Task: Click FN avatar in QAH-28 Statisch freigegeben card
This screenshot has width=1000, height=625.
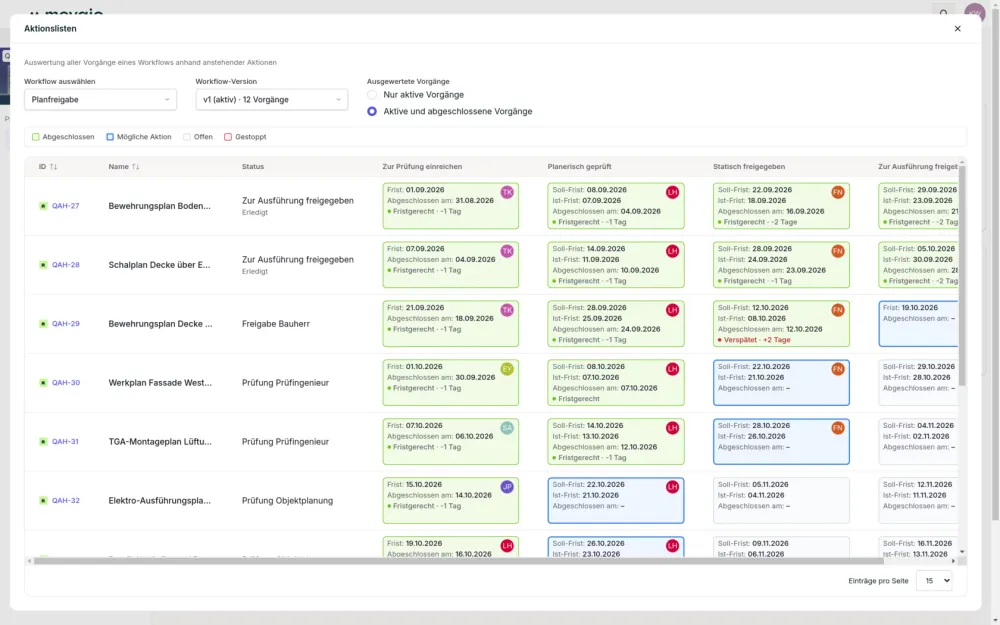Action: tap(837, 251)
